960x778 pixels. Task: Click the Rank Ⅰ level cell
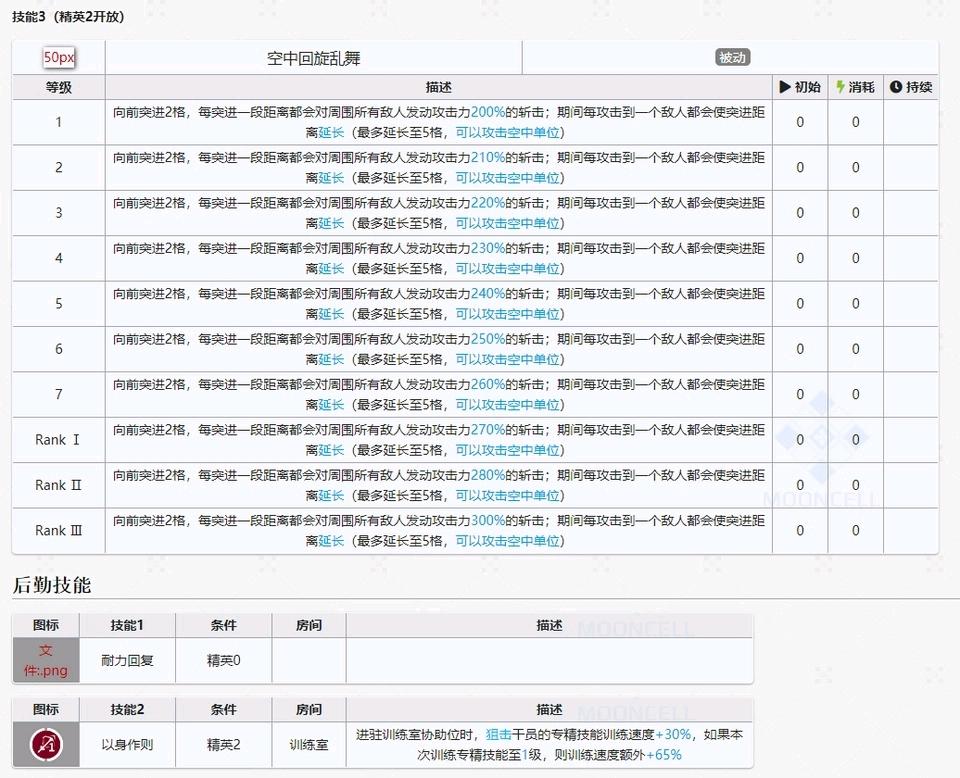[x=59, y=440]
